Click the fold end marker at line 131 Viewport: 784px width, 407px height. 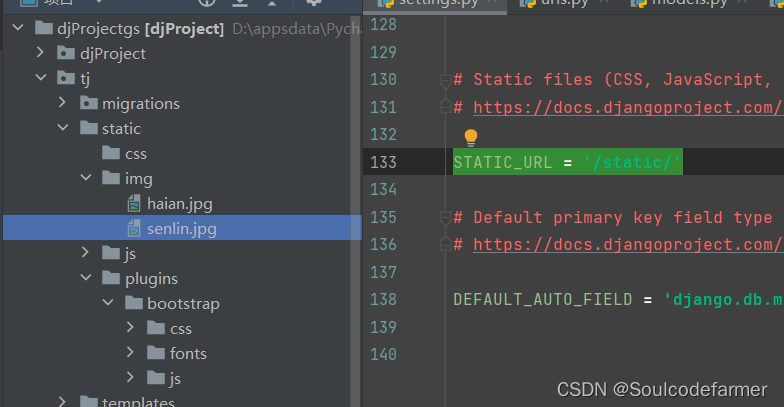click(445, 106)
